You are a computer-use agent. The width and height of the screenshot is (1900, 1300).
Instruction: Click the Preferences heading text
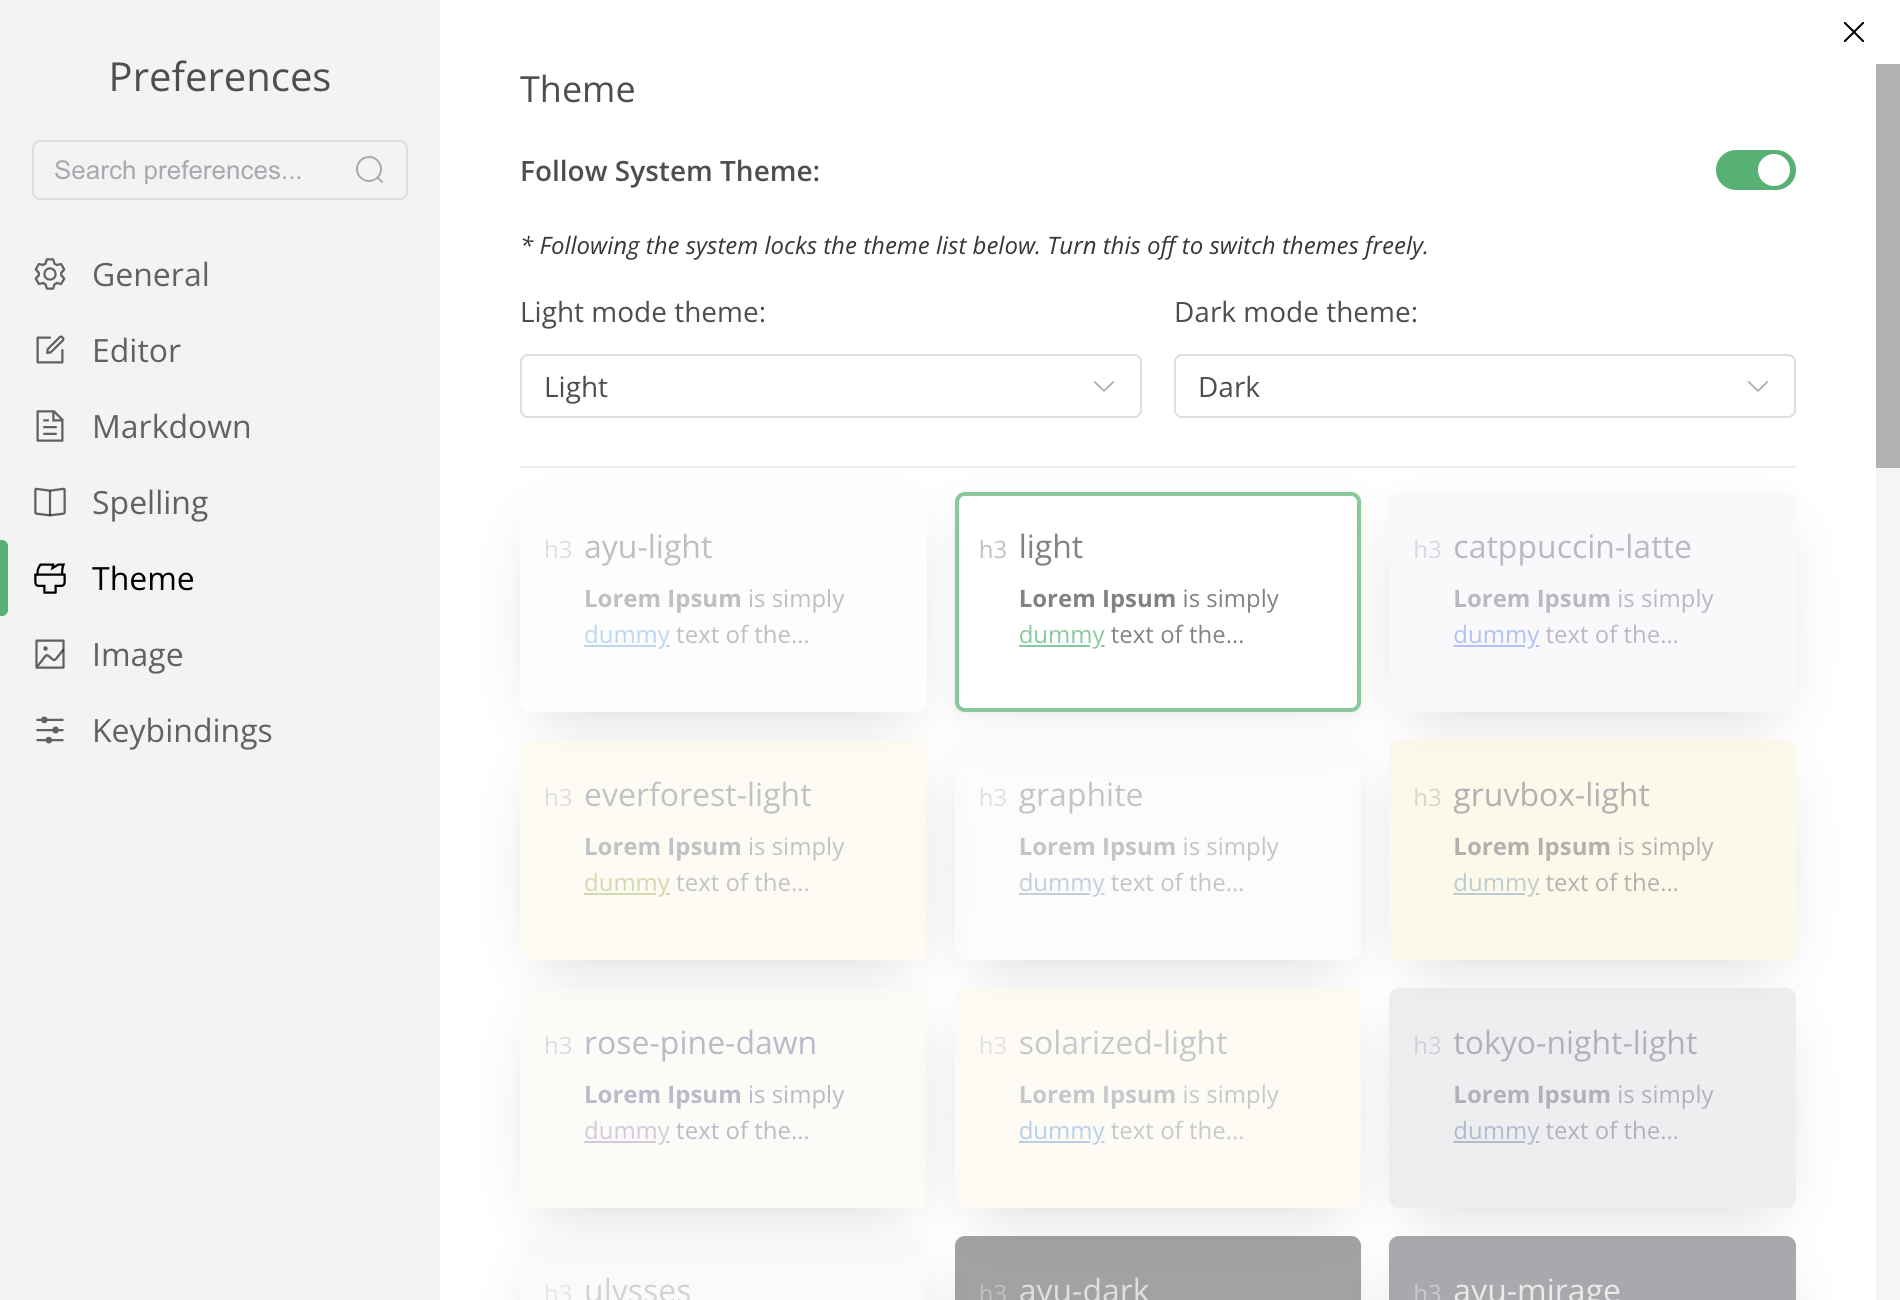(220, 77)
